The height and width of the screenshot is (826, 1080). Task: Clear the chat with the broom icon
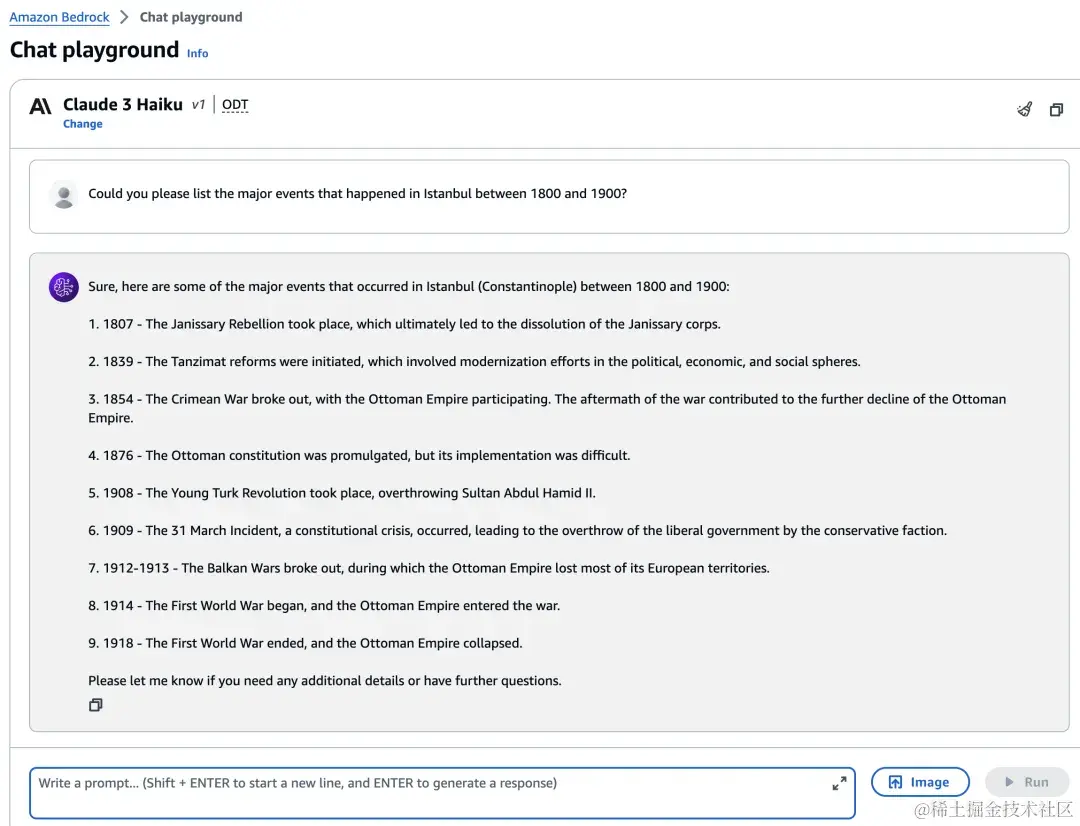(x=1025, y=110)
